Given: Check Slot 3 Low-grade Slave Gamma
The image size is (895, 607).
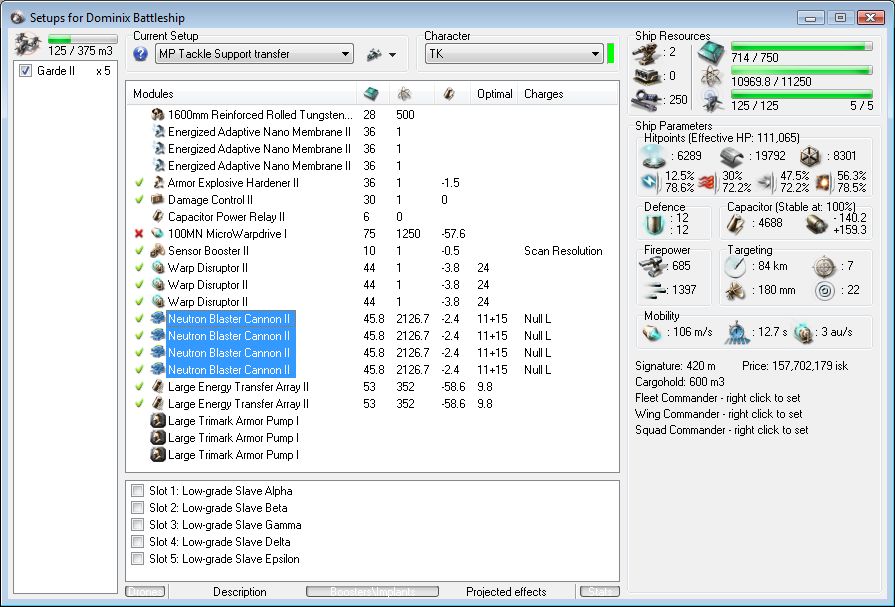Looking at the screenshot, I should coord(137,525).
